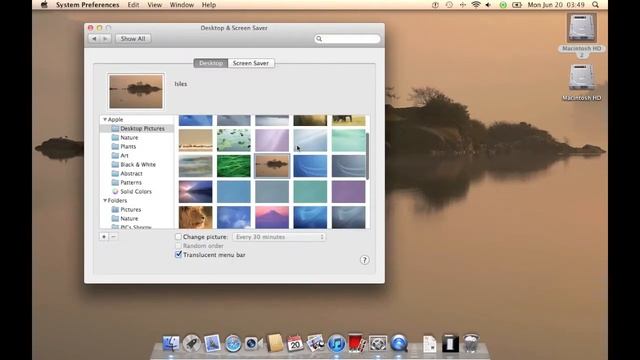Open the Help menu
Image resolution: width=640 pixels, height=360 pixels.
(x=209, y=5)
